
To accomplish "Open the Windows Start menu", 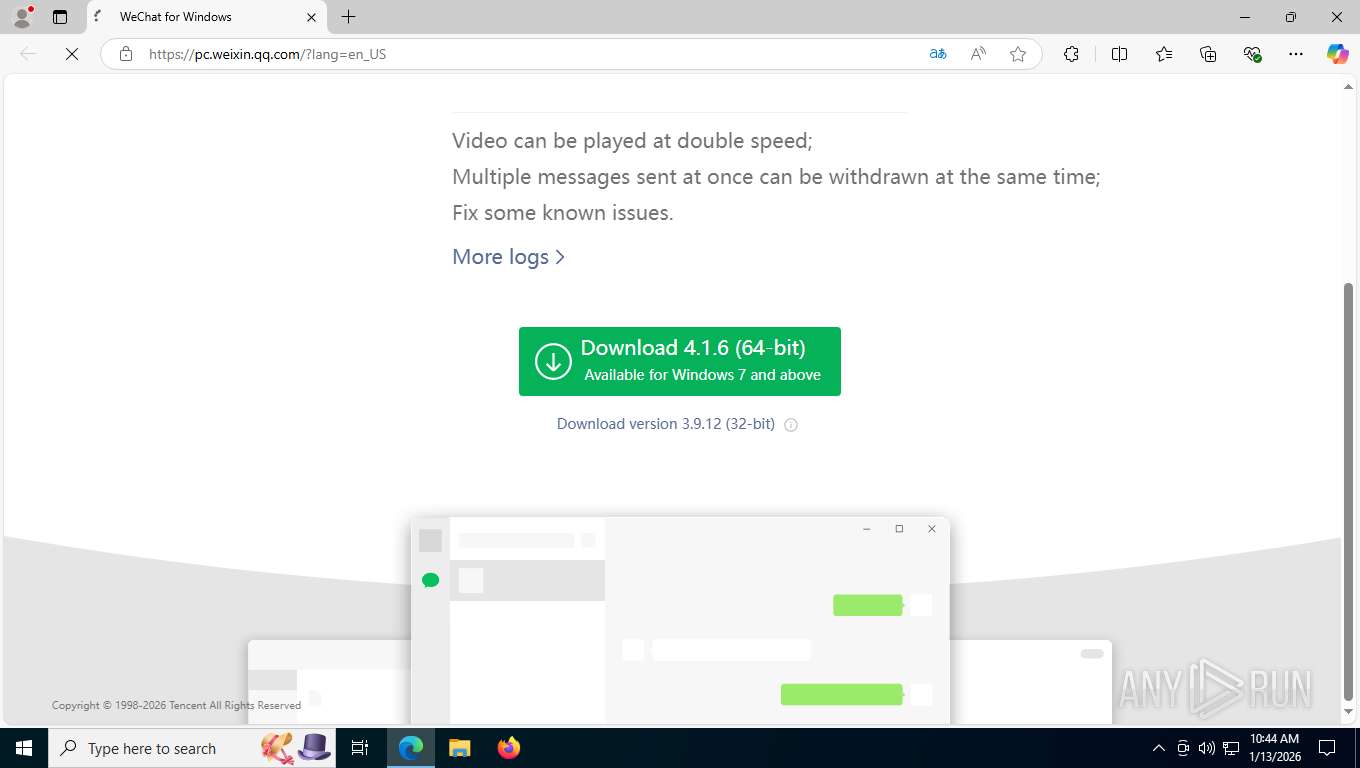I will [x=24, y=748].
